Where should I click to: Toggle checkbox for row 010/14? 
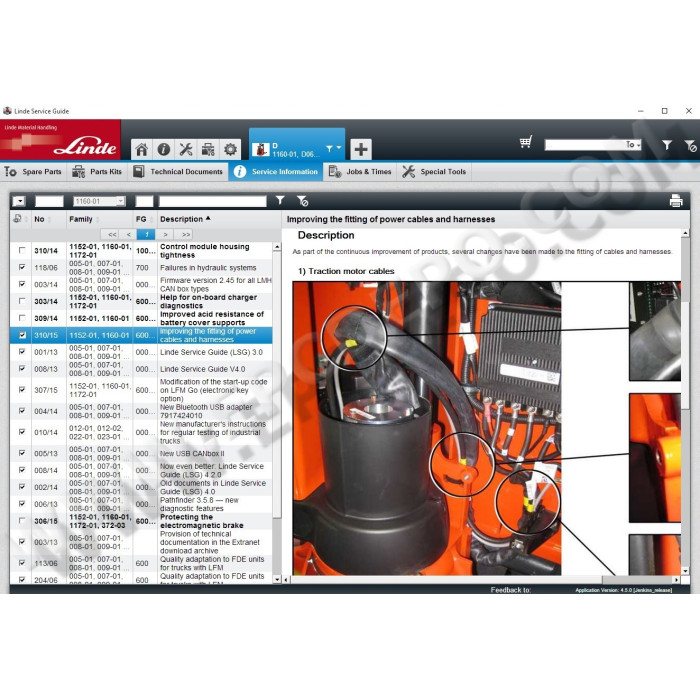click(x=22, y=432)
